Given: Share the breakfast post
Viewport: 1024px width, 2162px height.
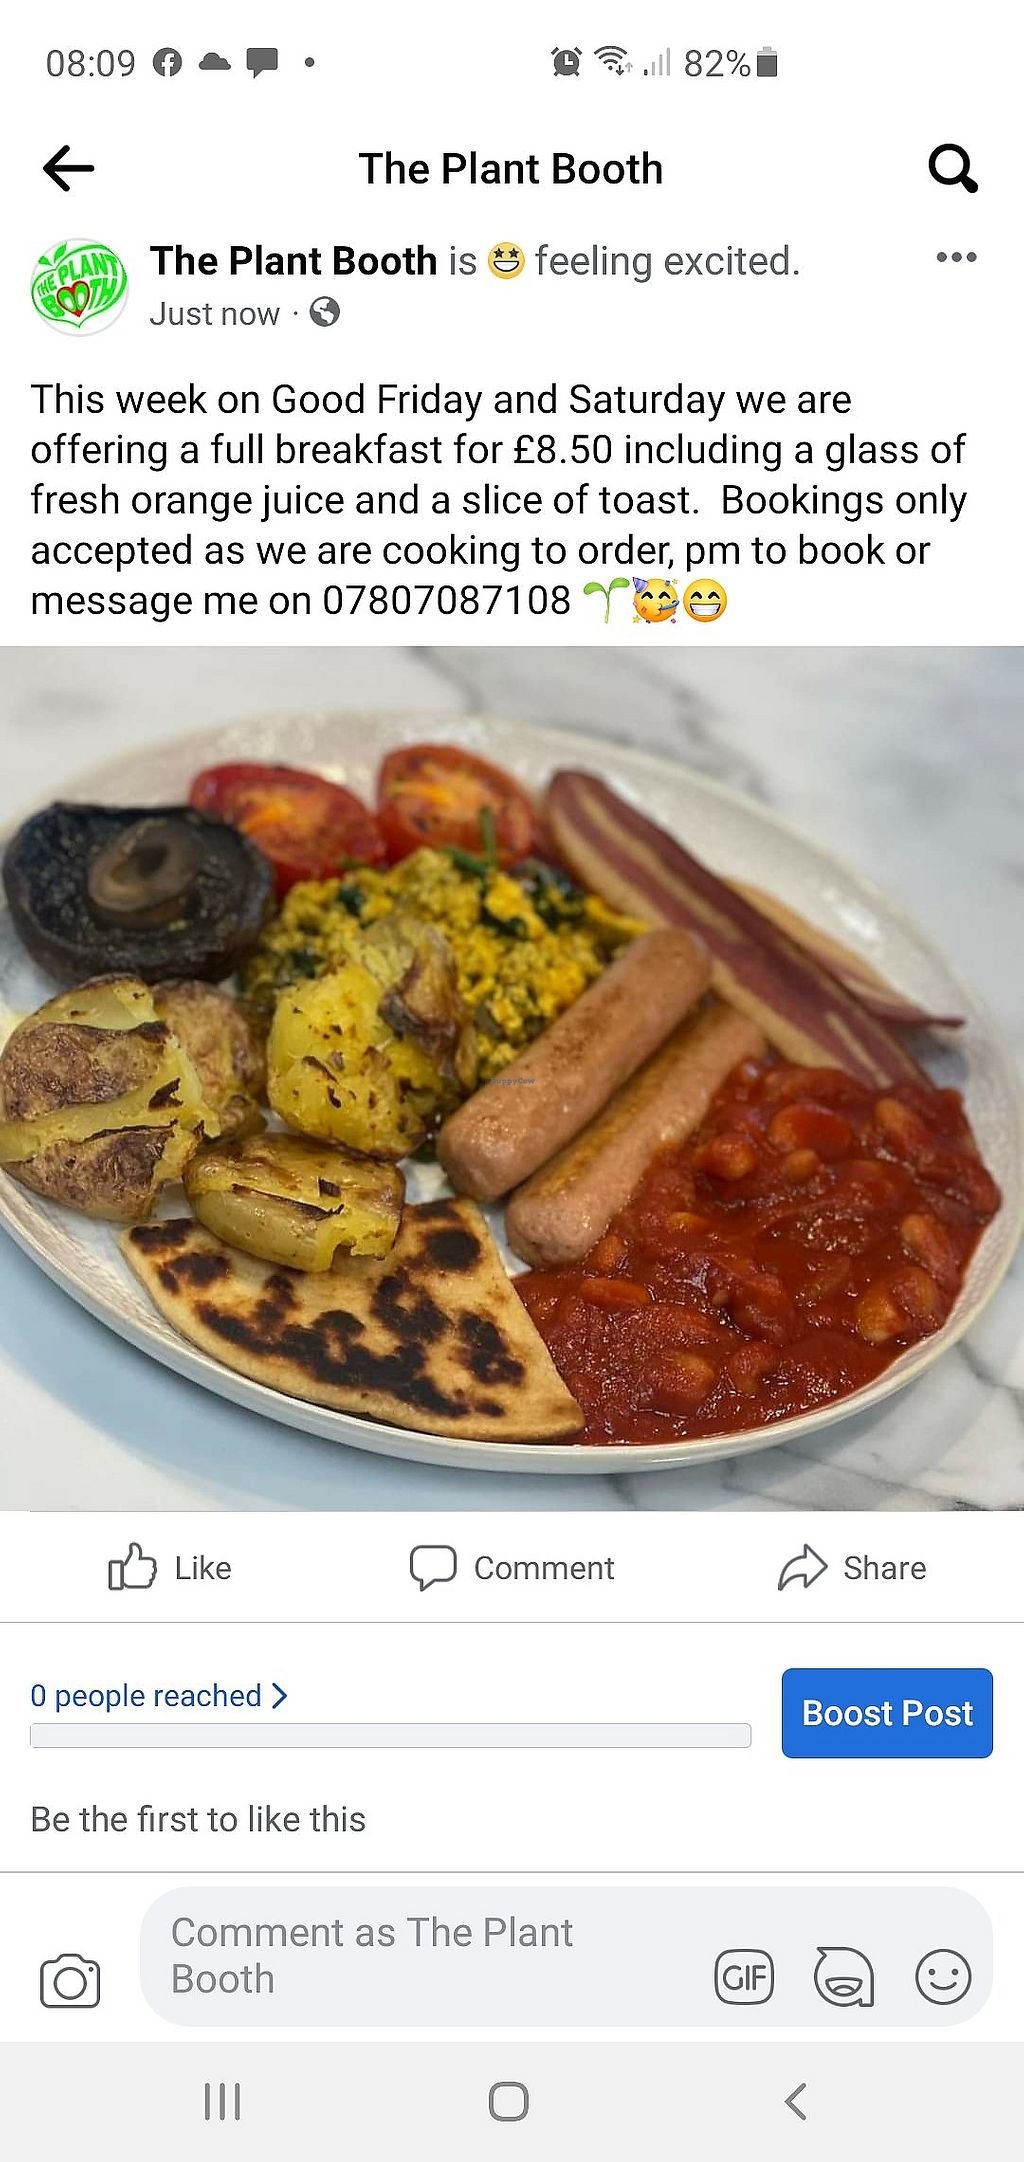Looking at the screenshot, I should (x=852, y=1567).
